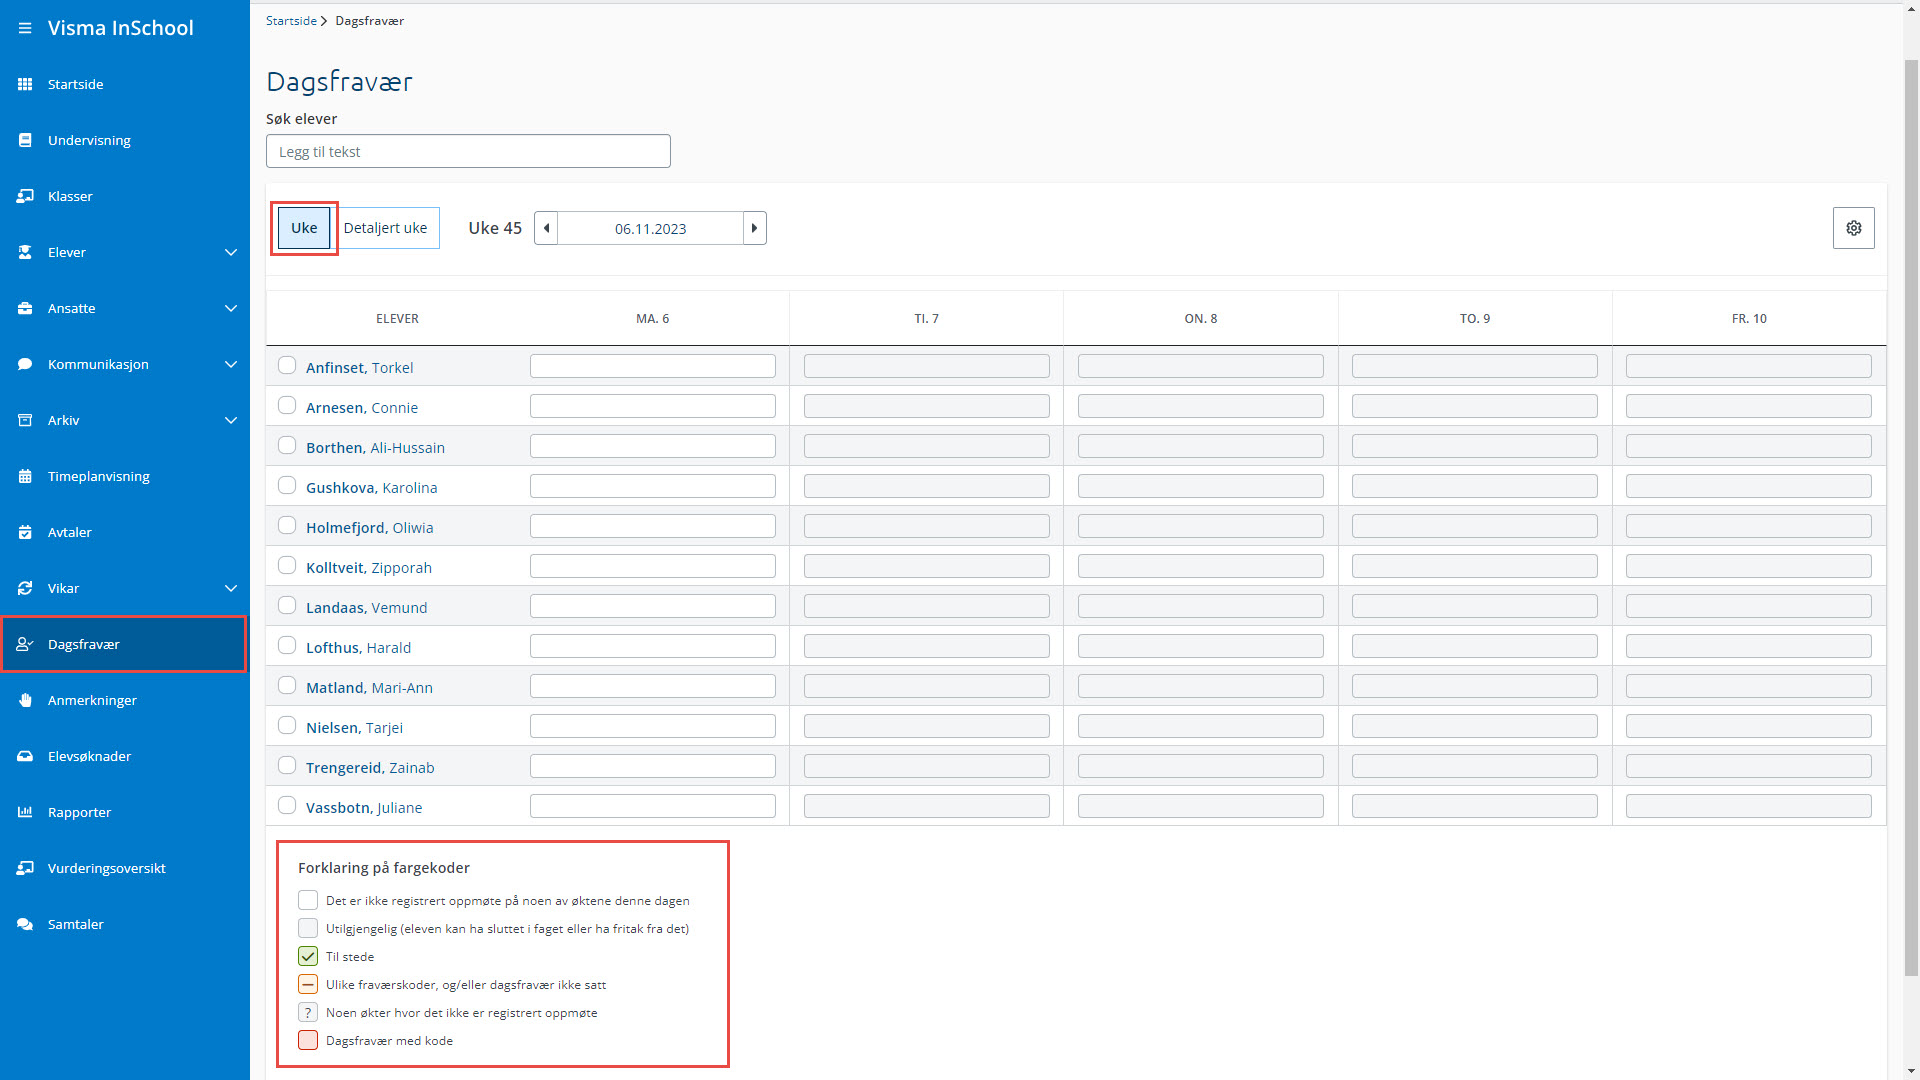The image size is (1920, 1080).
Task: Click the Elevsøknader inbox icon
Action: click(x=25, y=756)
